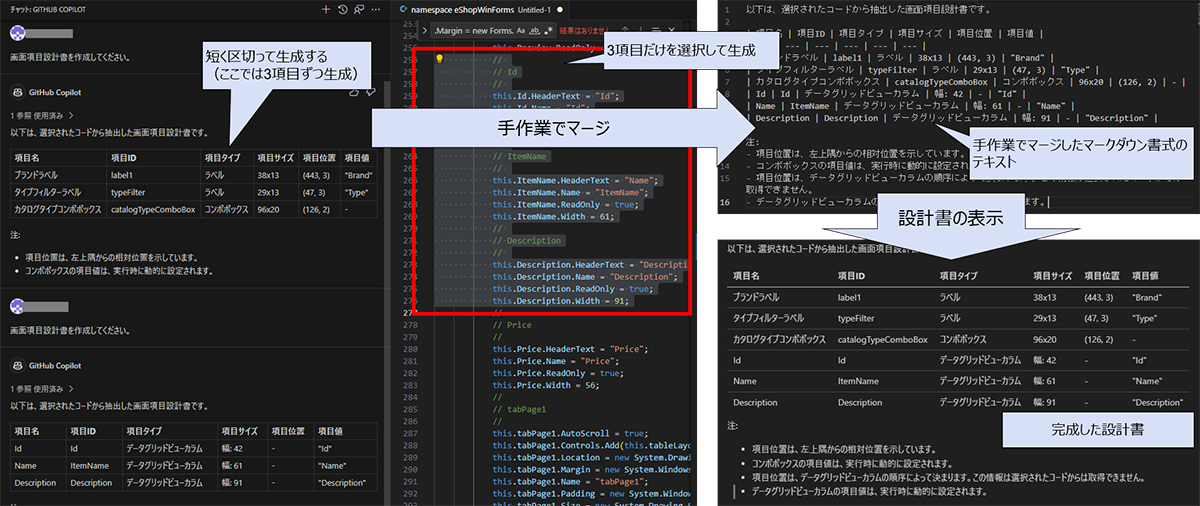Click code line 'this.Id.HeaderText = "Id";'

pyautogui.click(x=557, y=97)
